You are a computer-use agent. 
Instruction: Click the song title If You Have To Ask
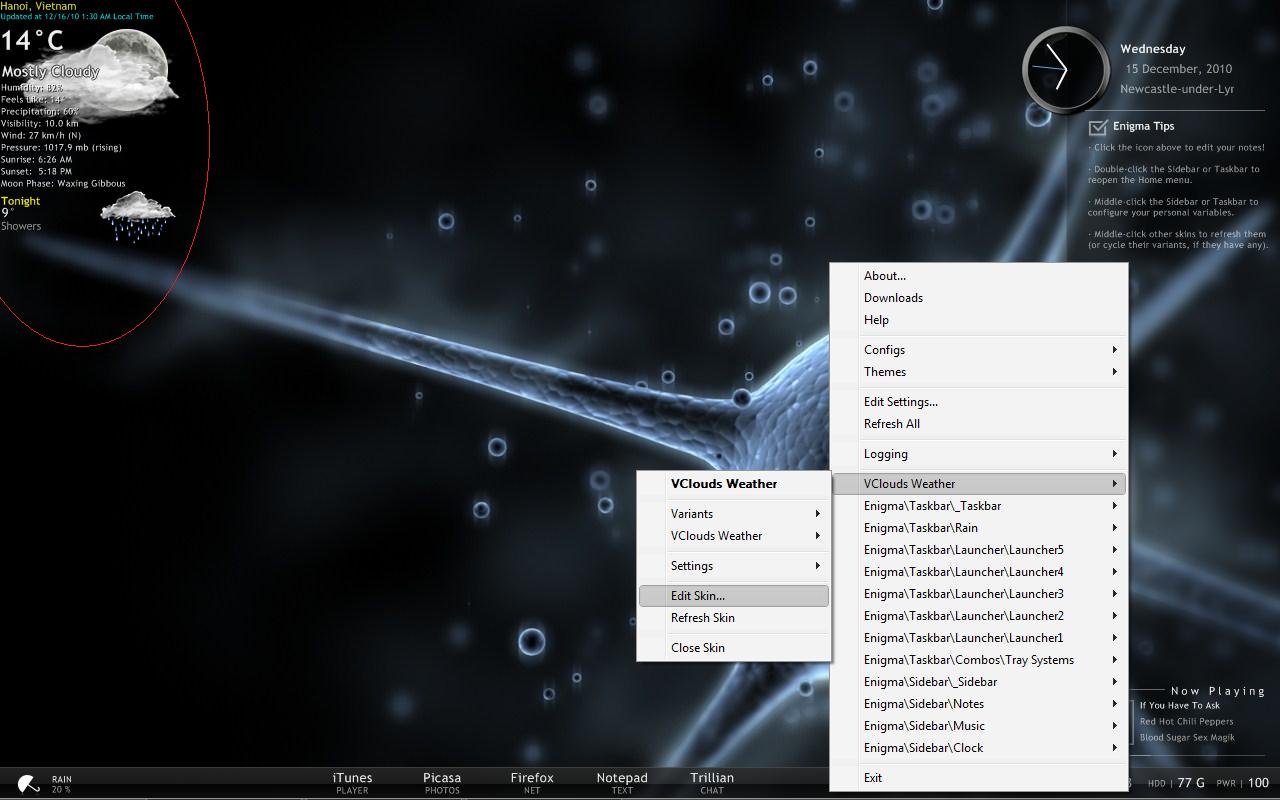coord(1178,706)
